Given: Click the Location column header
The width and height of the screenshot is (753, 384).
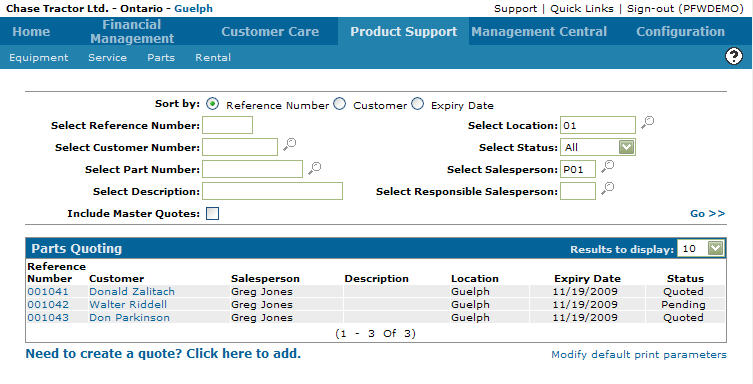Looking at the screenshot, I should click(x=474, y=278).
